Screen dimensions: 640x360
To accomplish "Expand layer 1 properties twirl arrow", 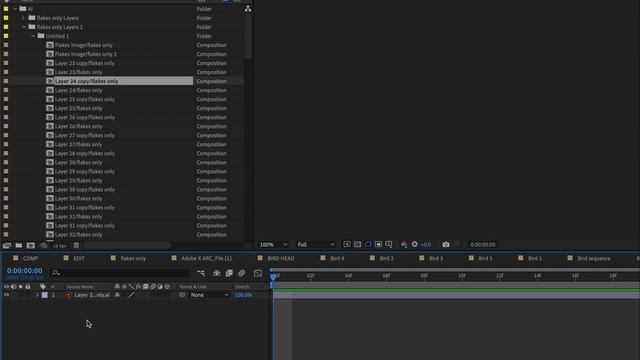I will tap(37, 295).
